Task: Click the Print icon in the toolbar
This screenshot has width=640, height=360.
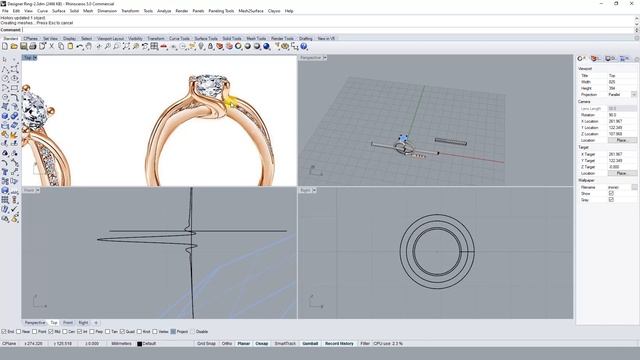Action: coord(33,47)
